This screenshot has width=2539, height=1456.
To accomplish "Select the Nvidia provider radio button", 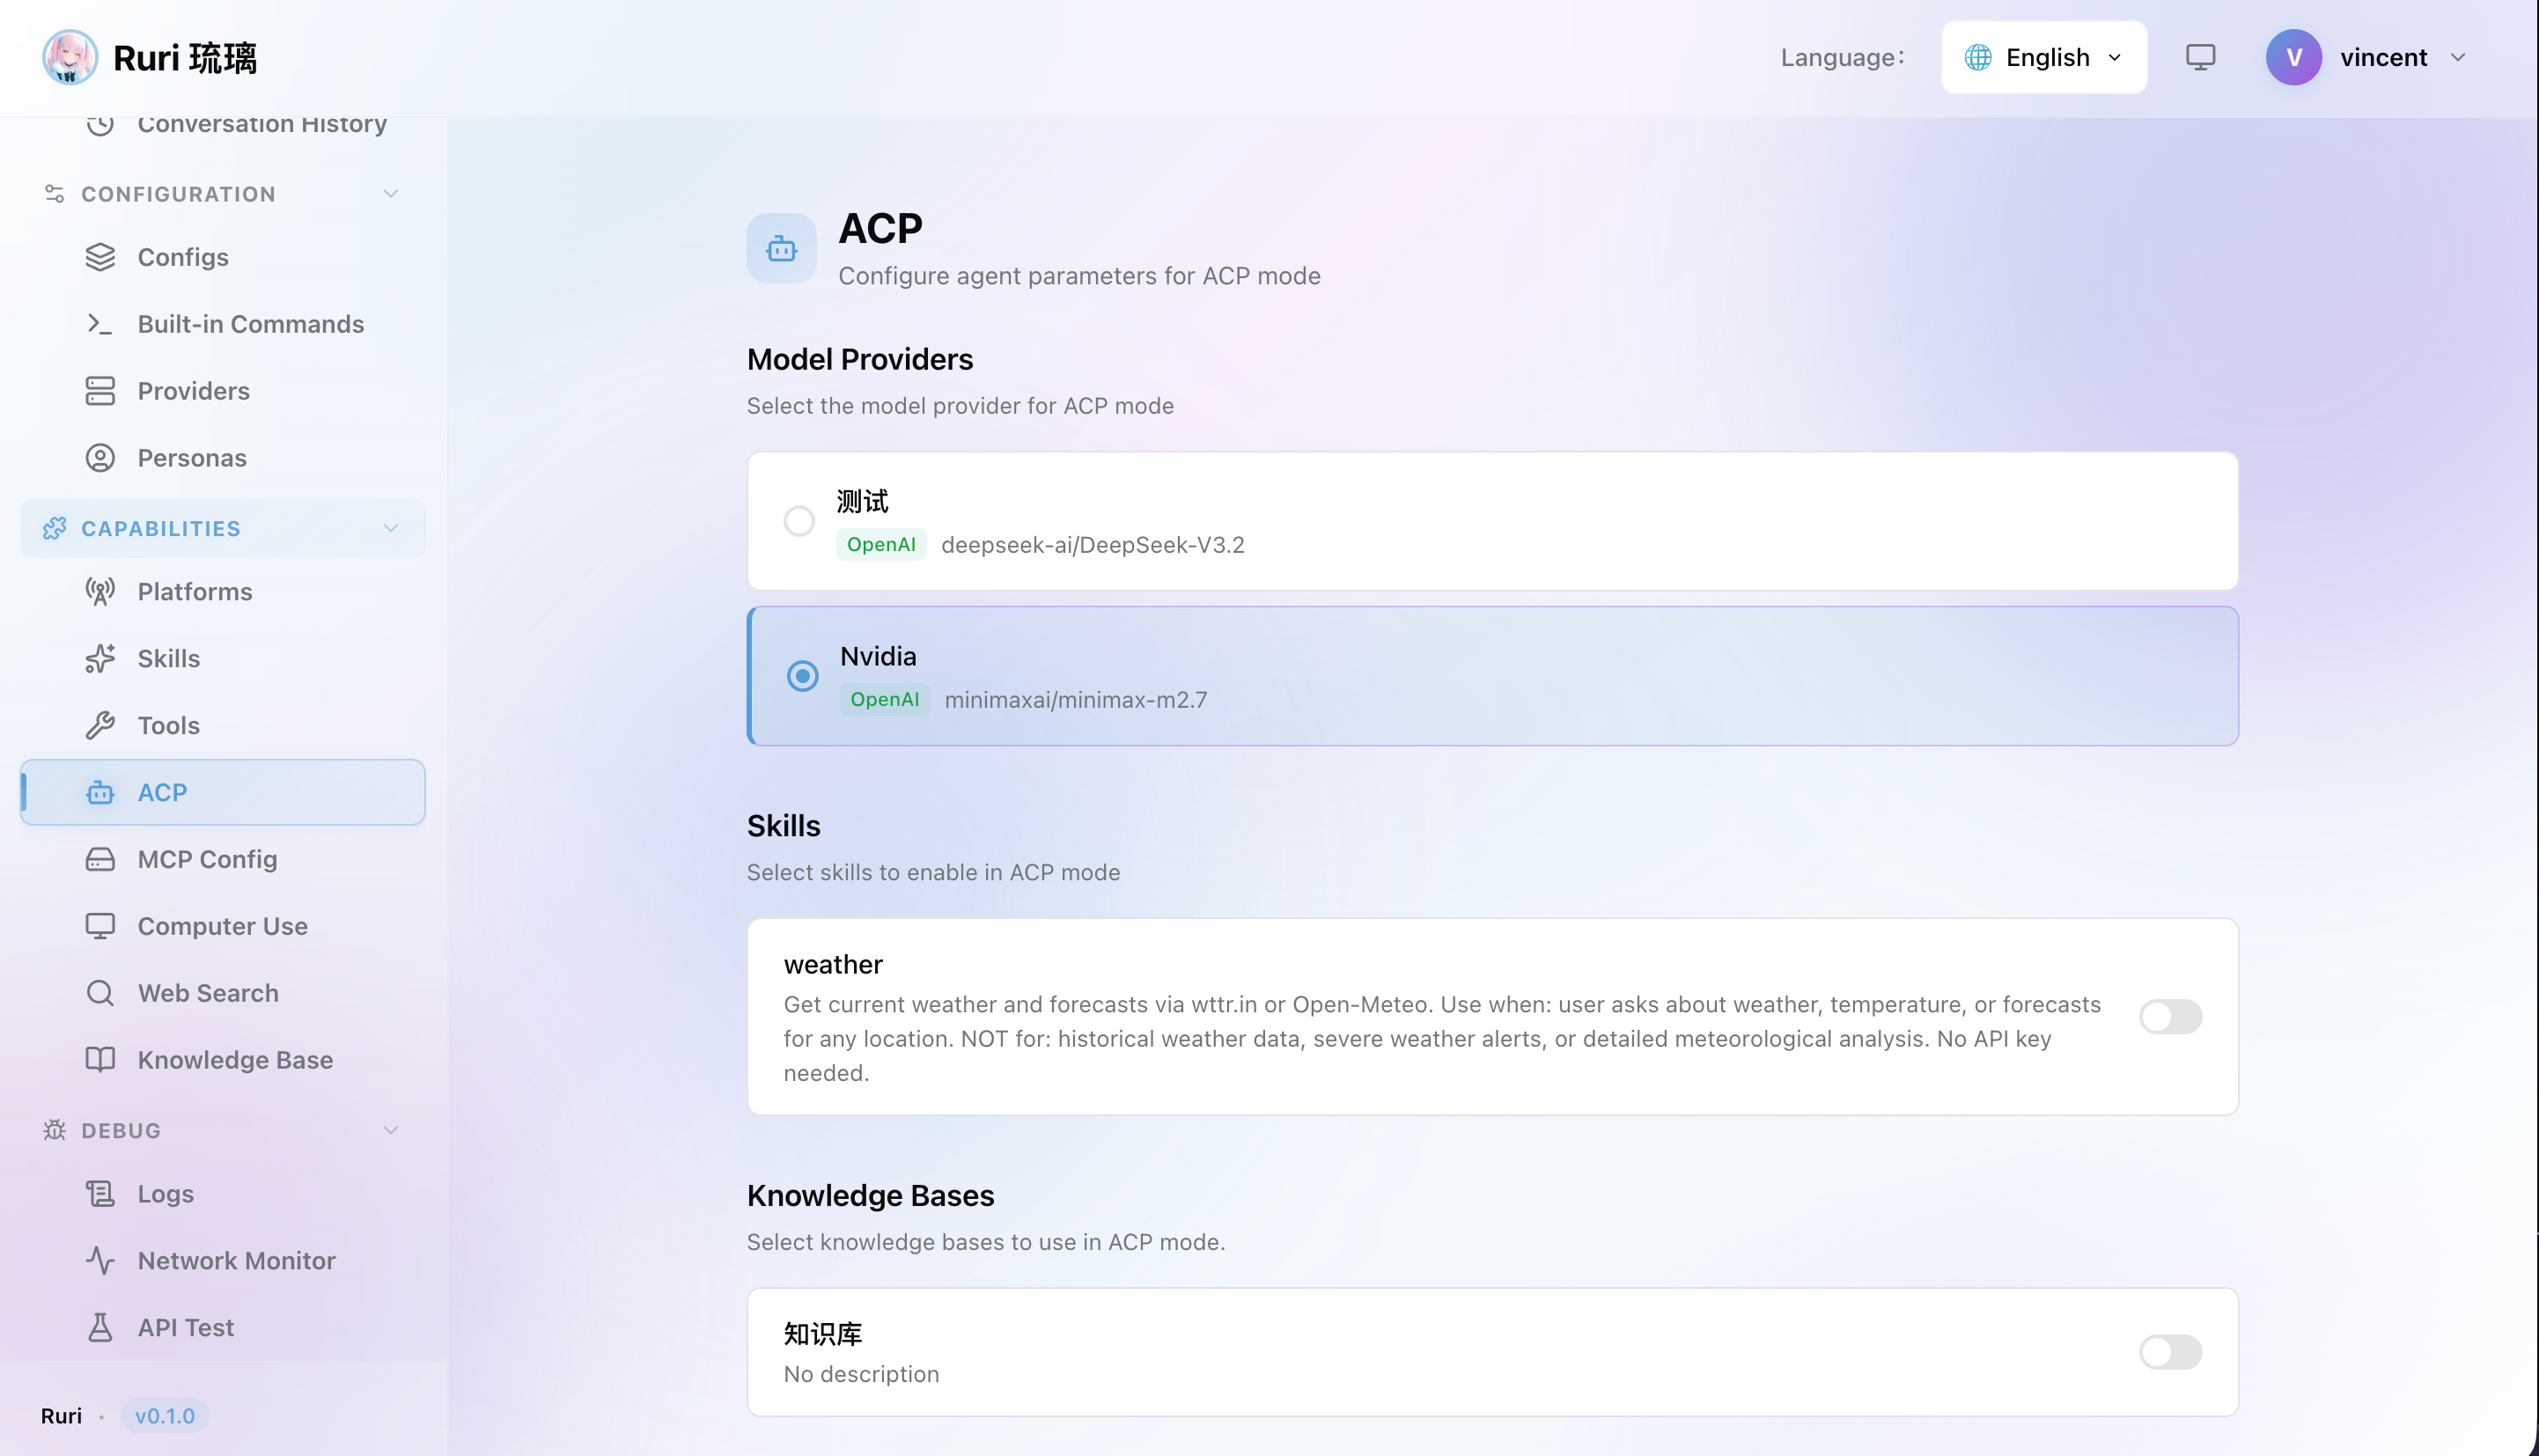I will click(x=802, y=676).
